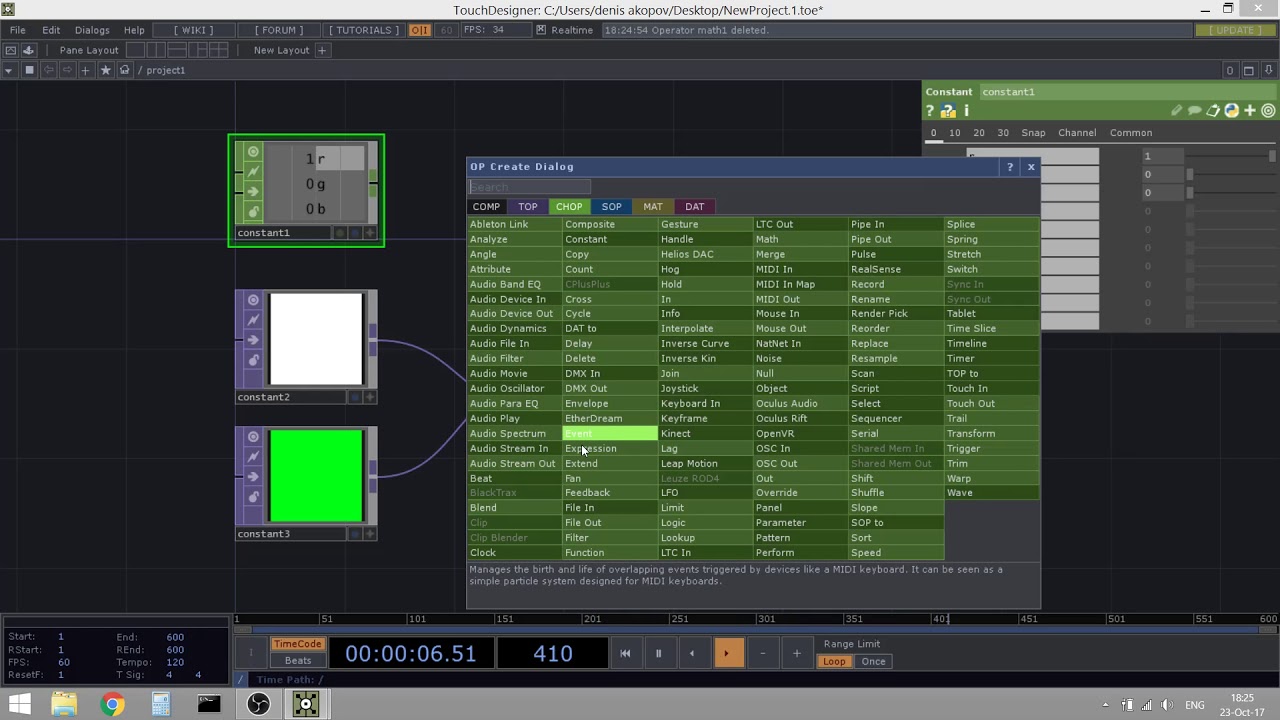The width and height of the screenshot is (1280, 720).
Task: Click the plus icon in parameter header
Action: 1250,111
